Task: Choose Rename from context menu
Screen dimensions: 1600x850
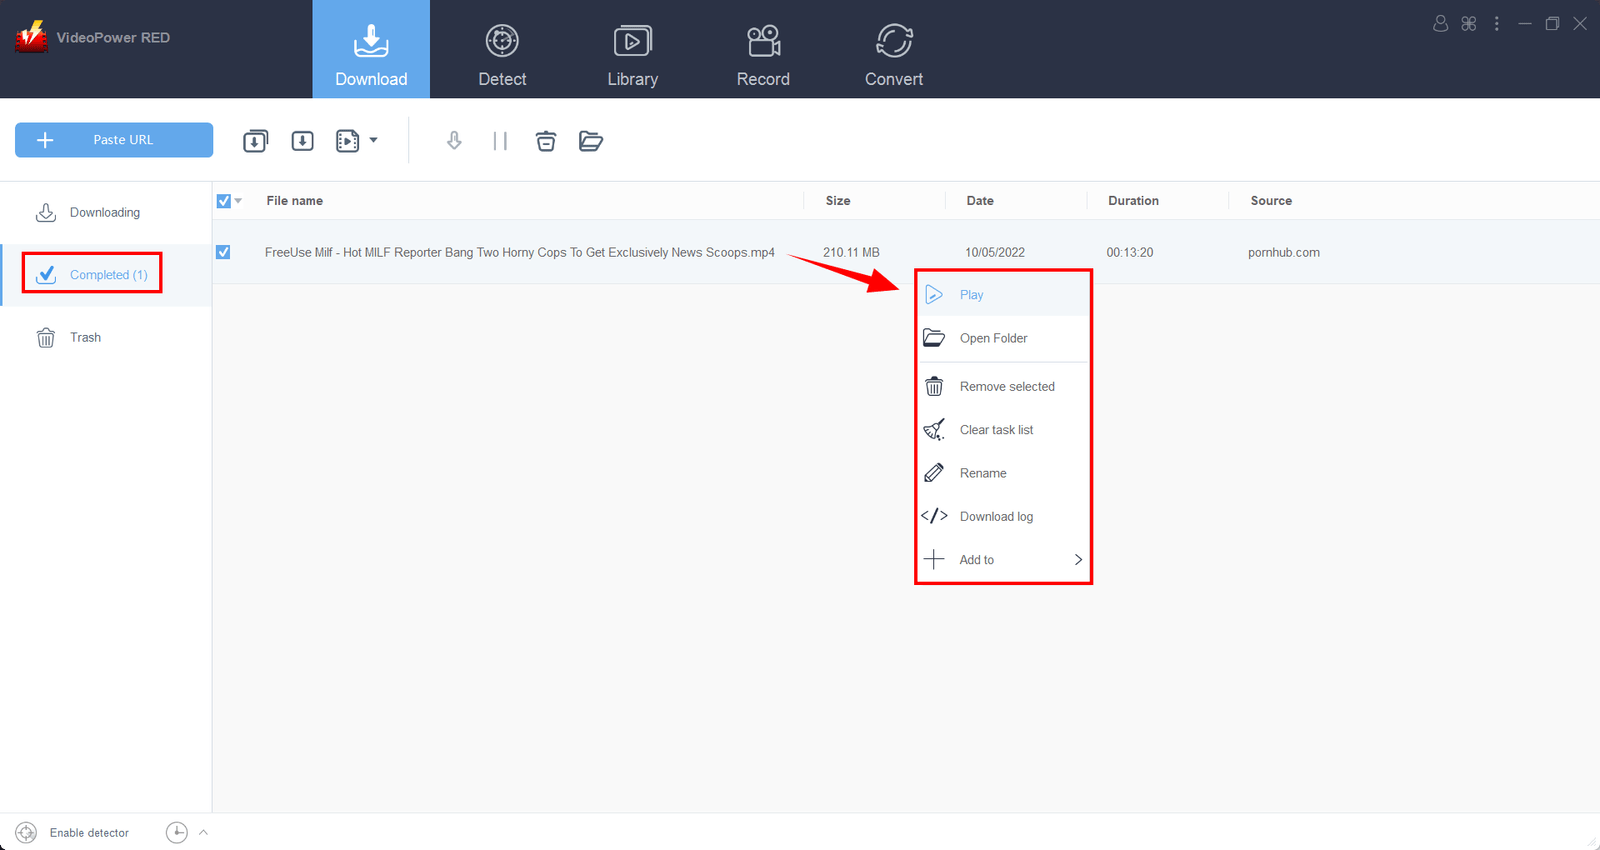Action: pos(1003,473)
